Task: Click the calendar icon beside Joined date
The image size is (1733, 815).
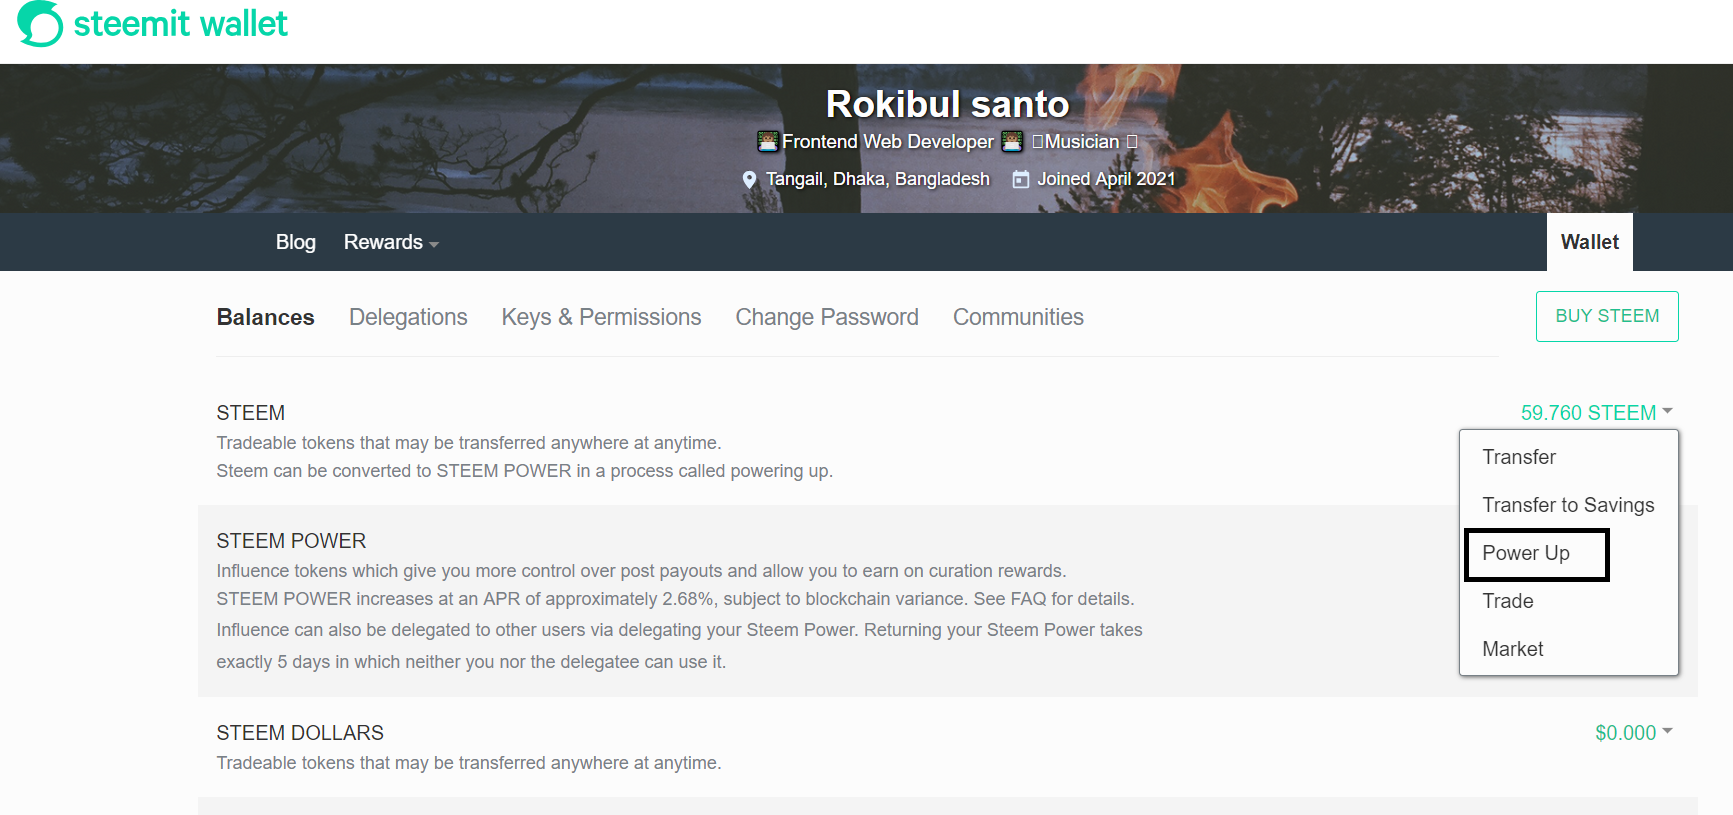Action: coord(1021,180)
